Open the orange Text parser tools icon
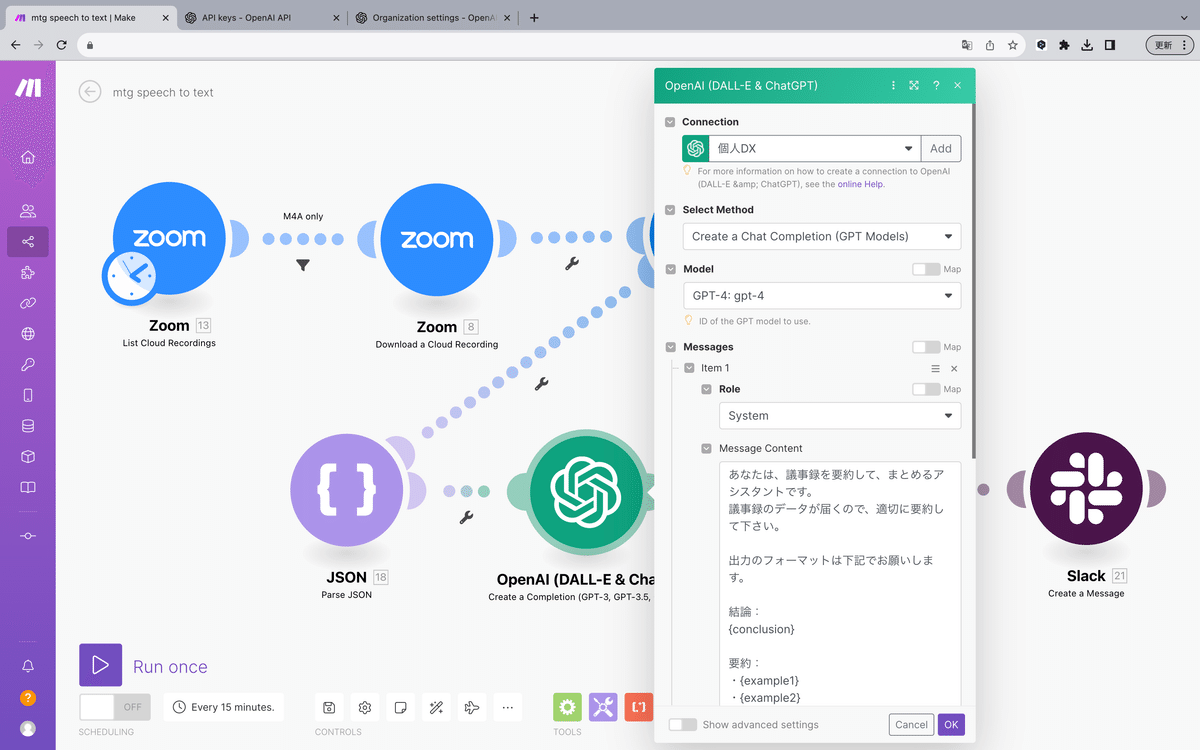Screen dimensions: 1200x750 click(639, 707)
